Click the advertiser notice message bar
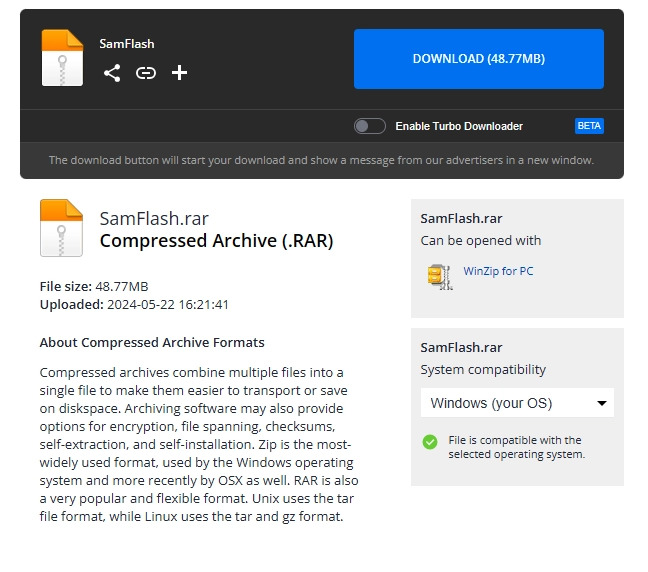 pyautogui.click(x=321, y=160)
